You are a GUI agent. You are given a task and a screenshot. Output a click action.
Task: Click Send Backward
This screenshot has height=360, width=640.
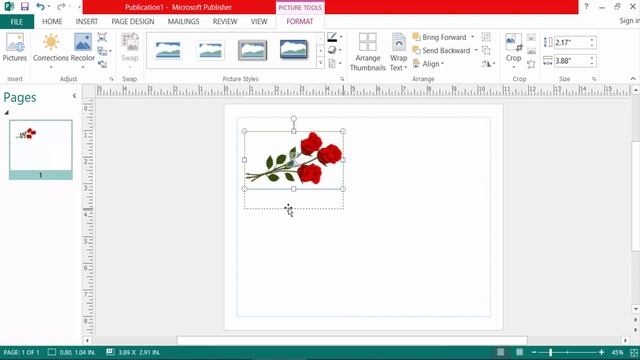(x=442, y=51)
